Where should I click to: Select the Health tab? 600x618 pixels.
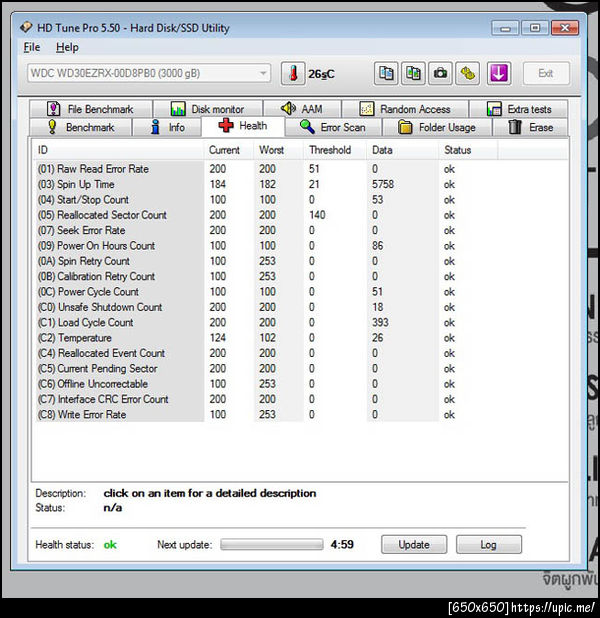point(243,126)
